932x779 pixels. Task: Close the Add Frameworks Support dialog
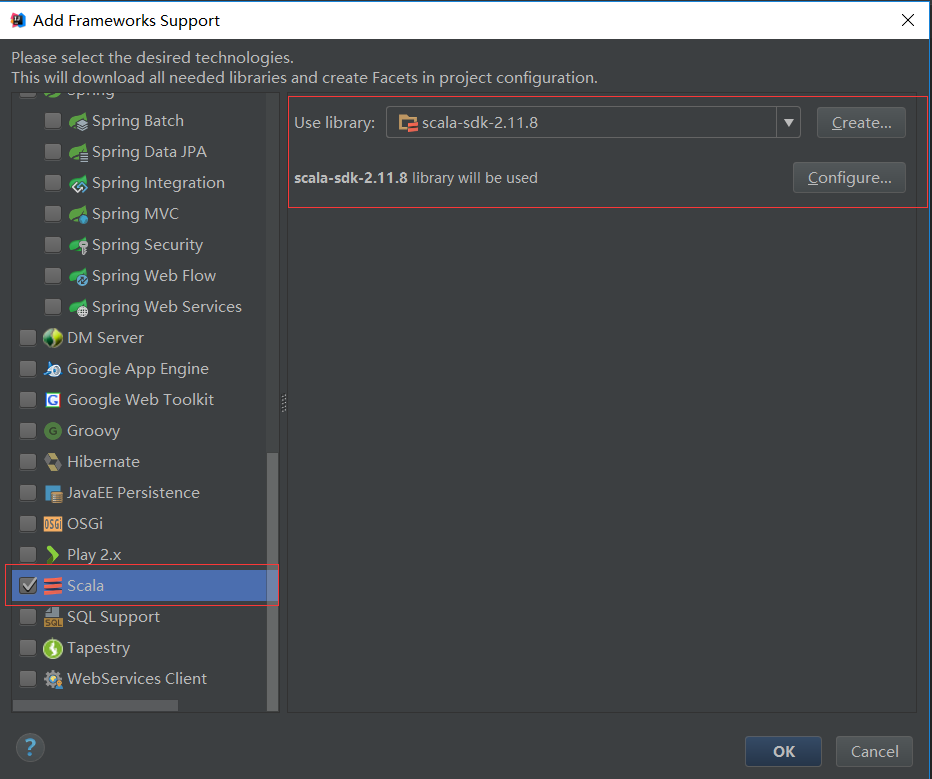908,20
